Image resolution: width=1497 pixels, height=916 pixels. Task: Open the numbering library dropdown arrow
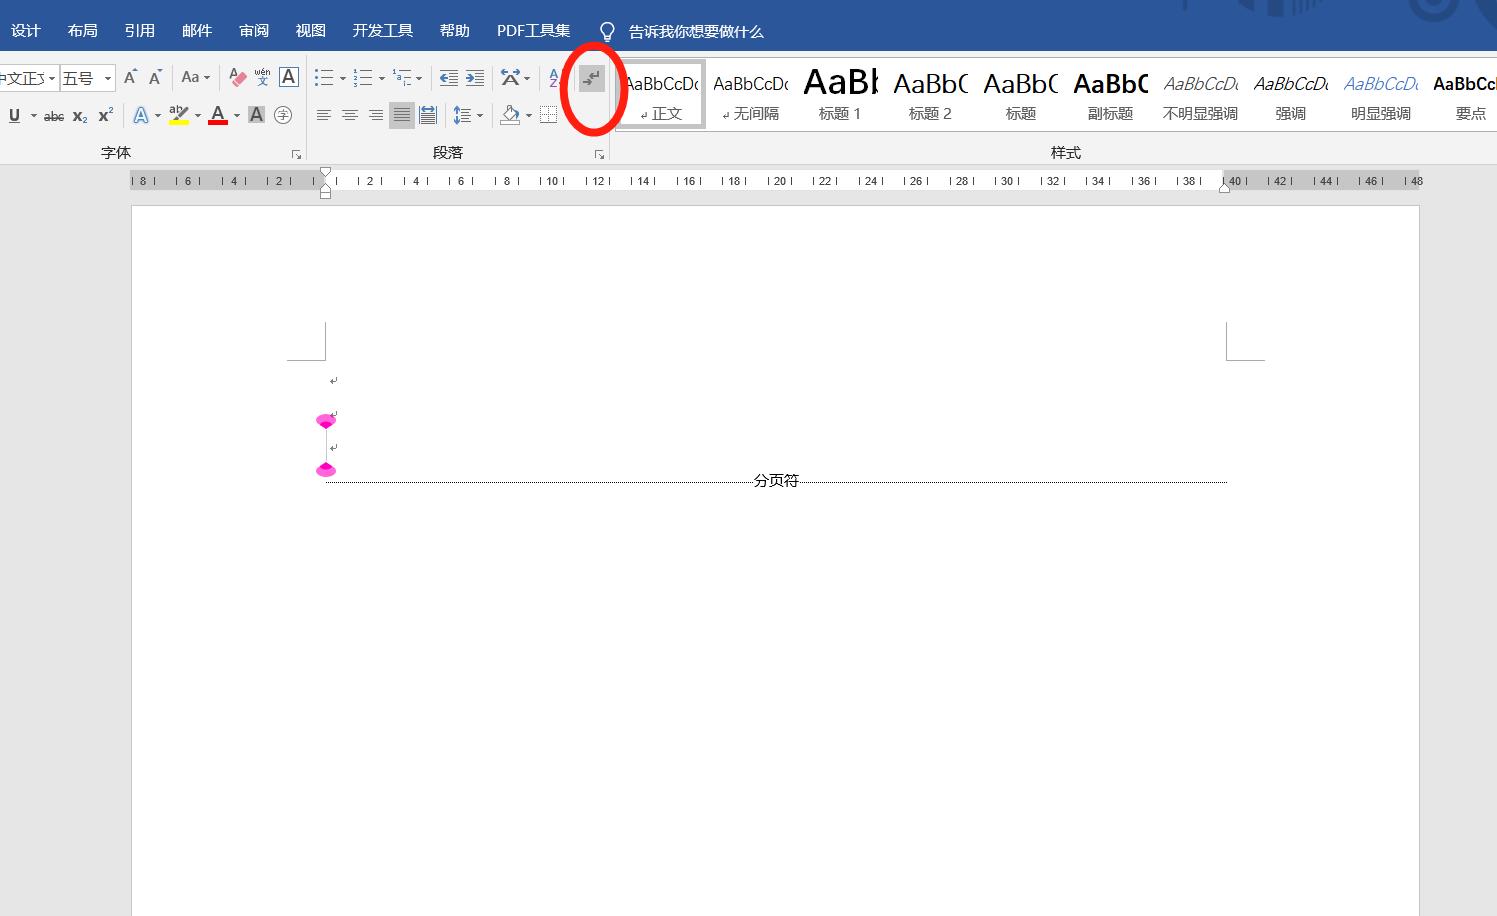click(381, 78)
